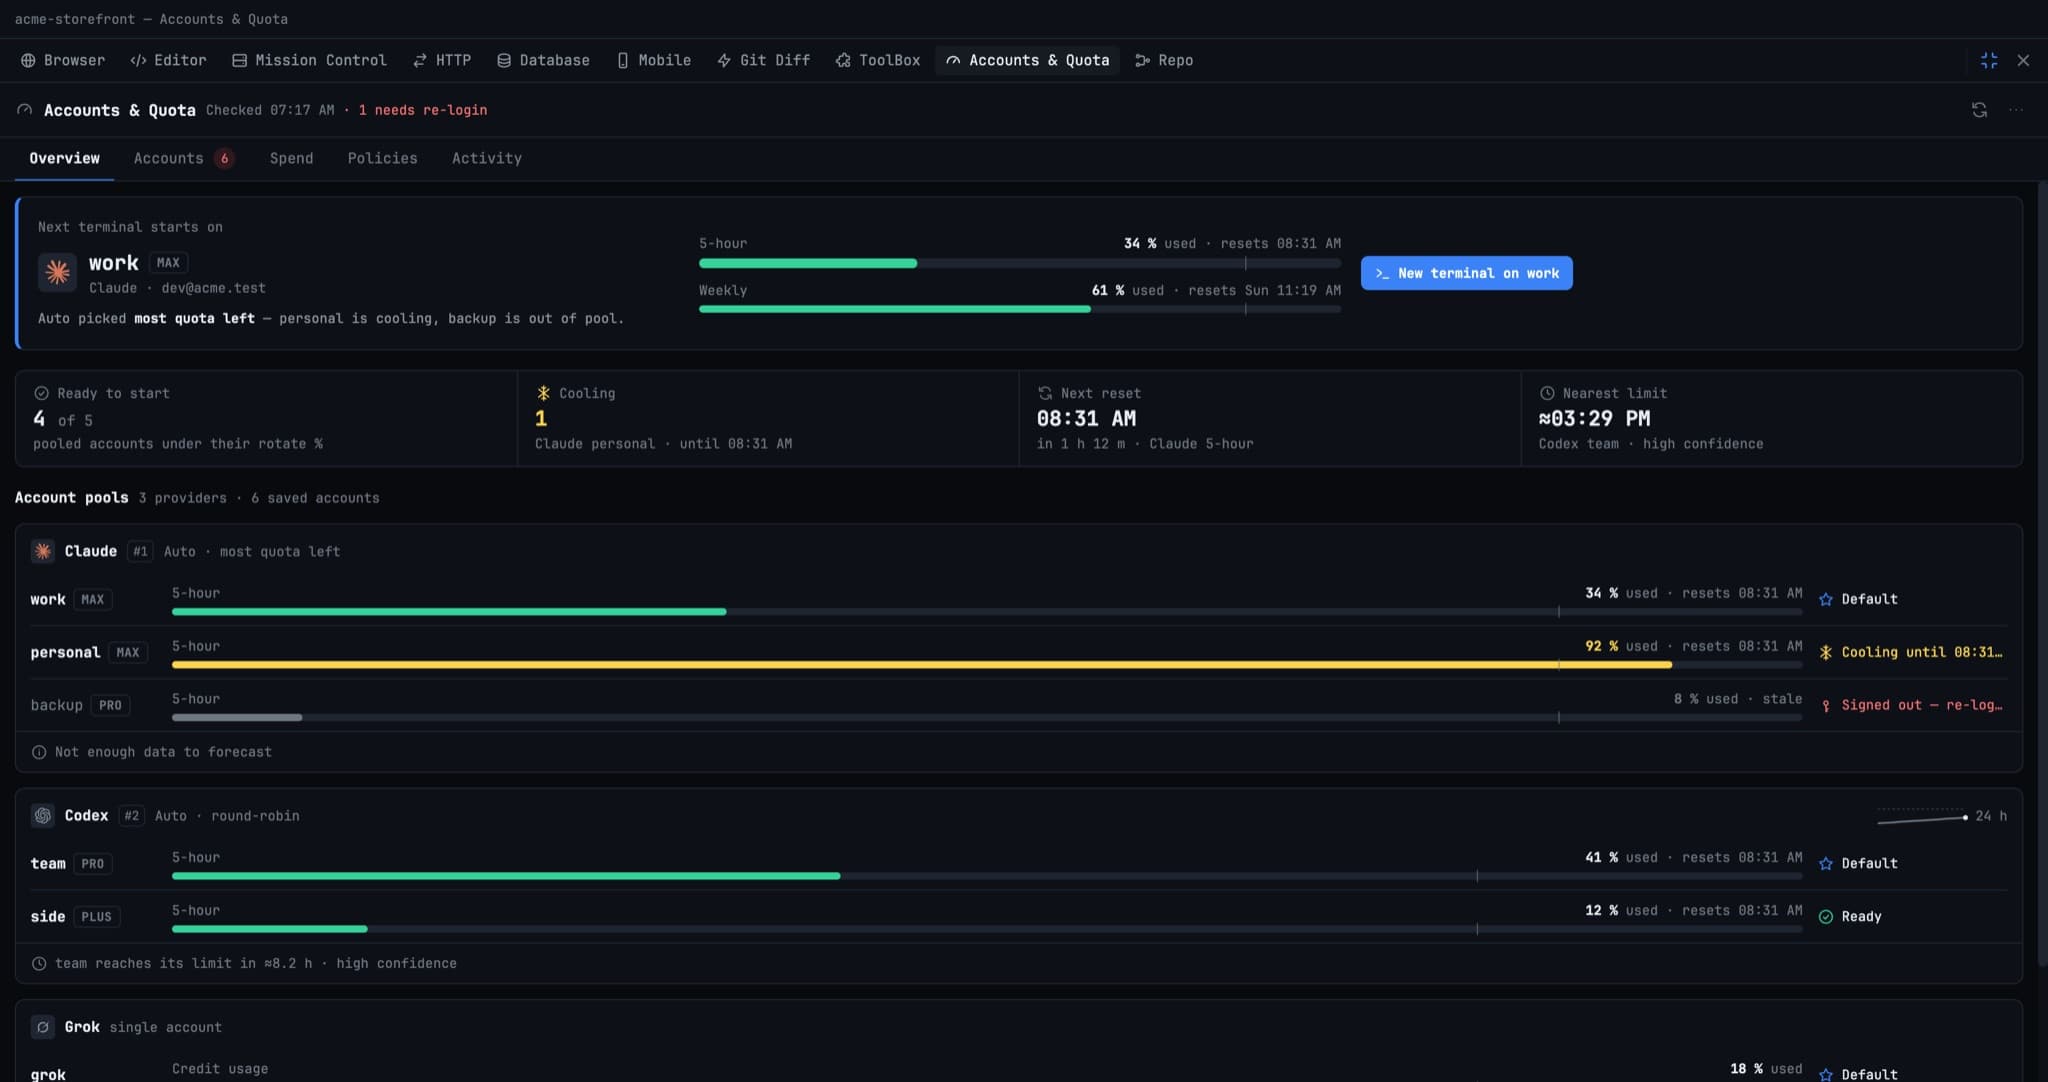Switch to the Activity sub-tab
Image resolution: width=2048 pixels, height=1082 pixels.
pos(486,158)
